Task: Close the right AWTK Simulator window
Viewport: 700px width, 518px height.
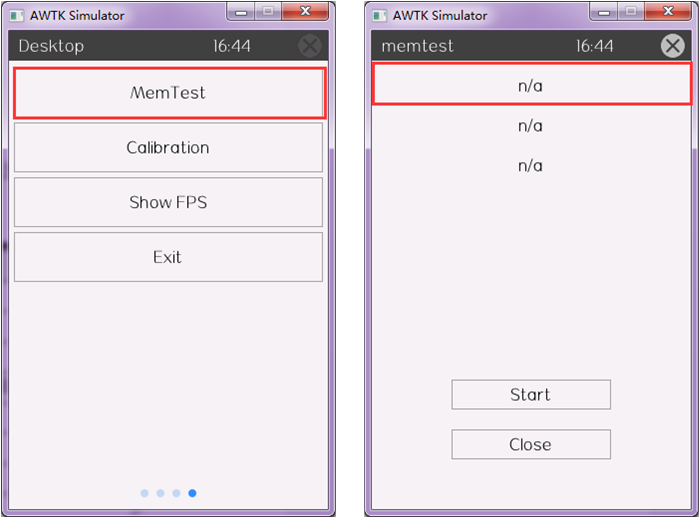Action: 668,12
